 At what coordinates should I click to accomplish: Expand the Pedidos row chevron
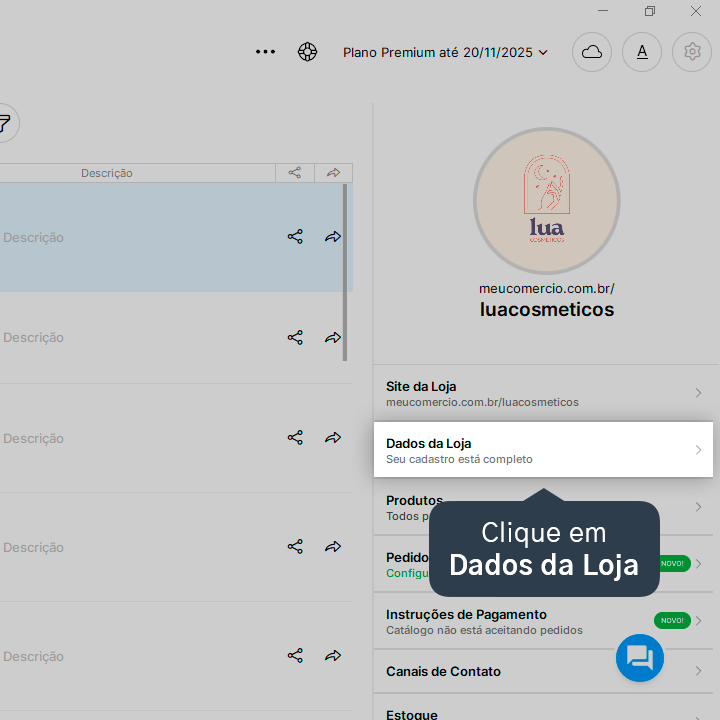pyautogui.click(x=698, y=564)
